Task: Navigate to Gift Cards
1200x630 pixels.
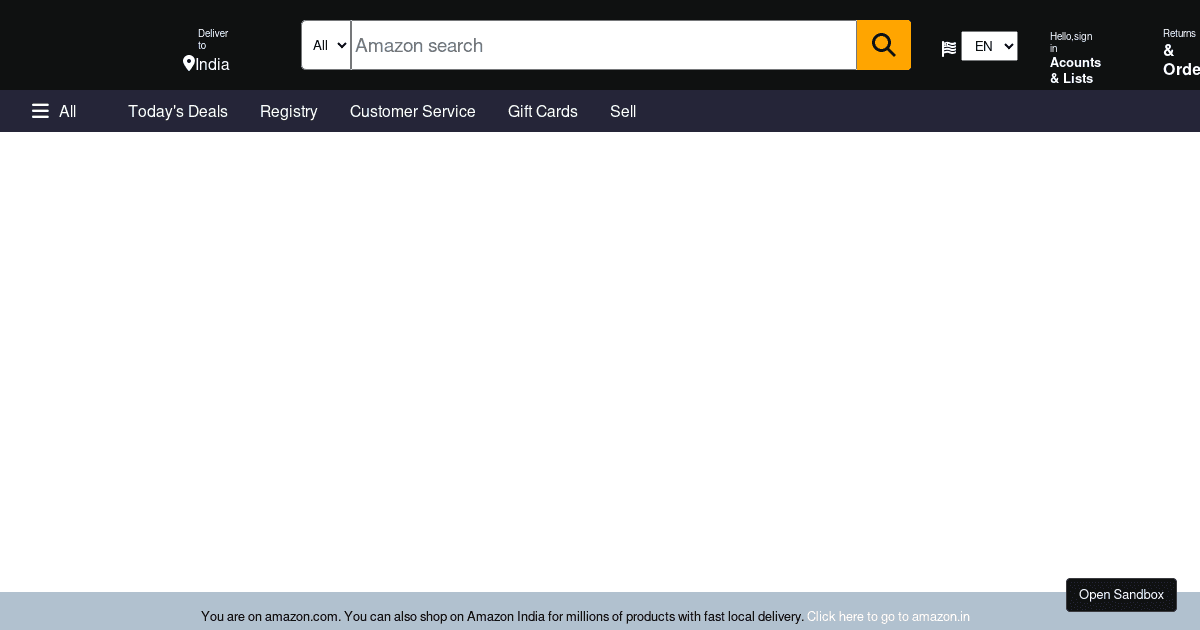Action: click(x=542, y=111)
